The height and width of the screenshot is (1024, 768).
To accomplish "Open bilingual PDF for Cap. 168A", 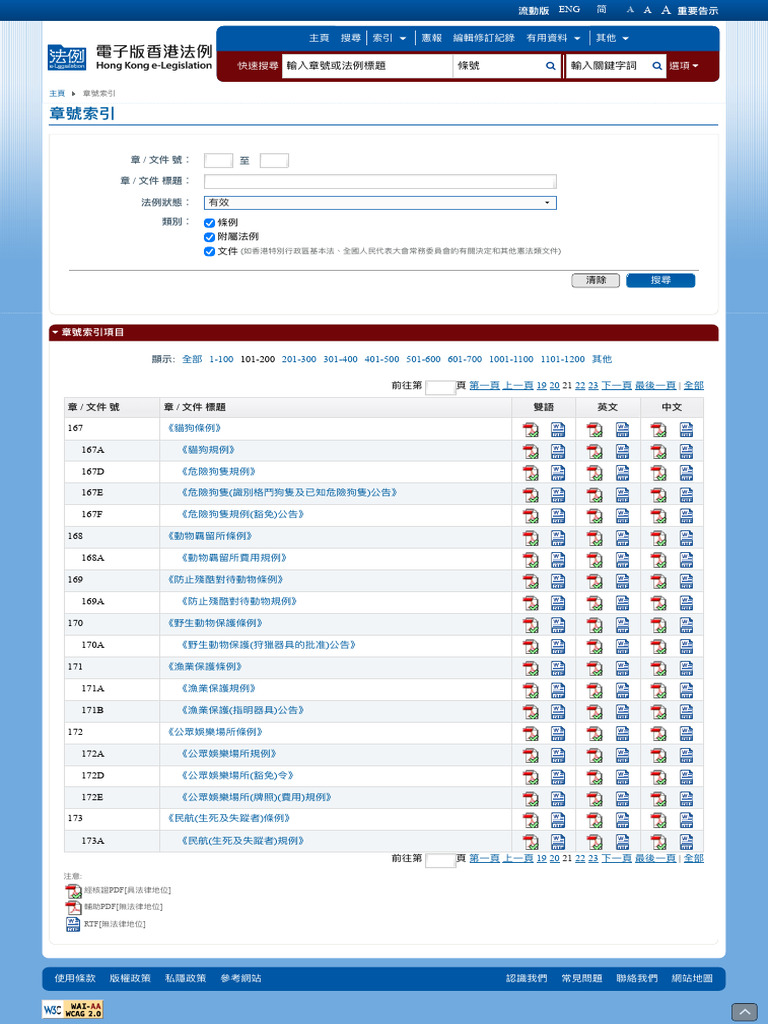I will (531, 560).
